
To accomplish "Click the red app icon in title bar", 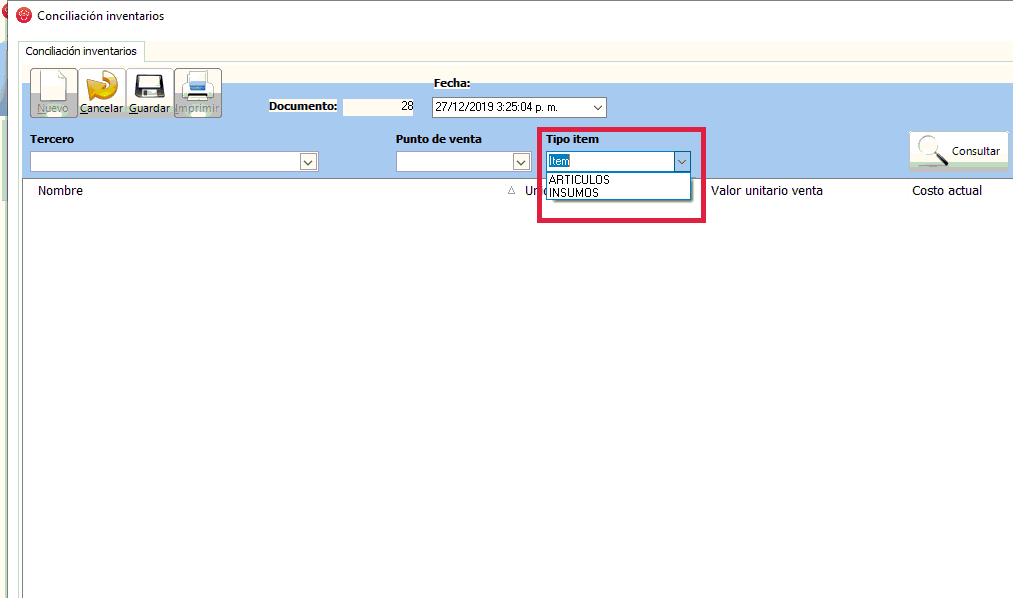I will [24, 15].
